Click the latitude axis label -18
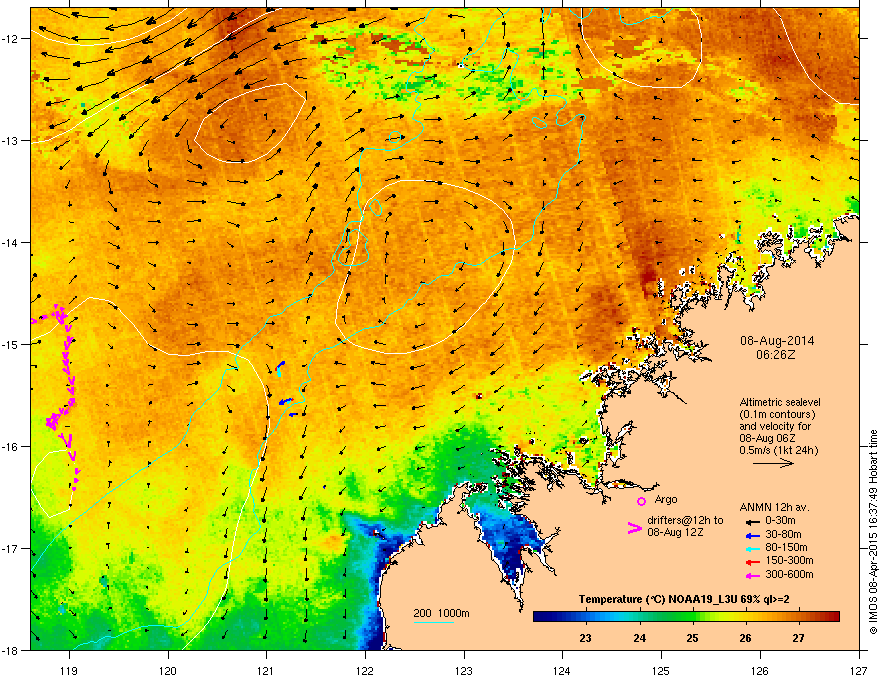 tap(10, 650)
